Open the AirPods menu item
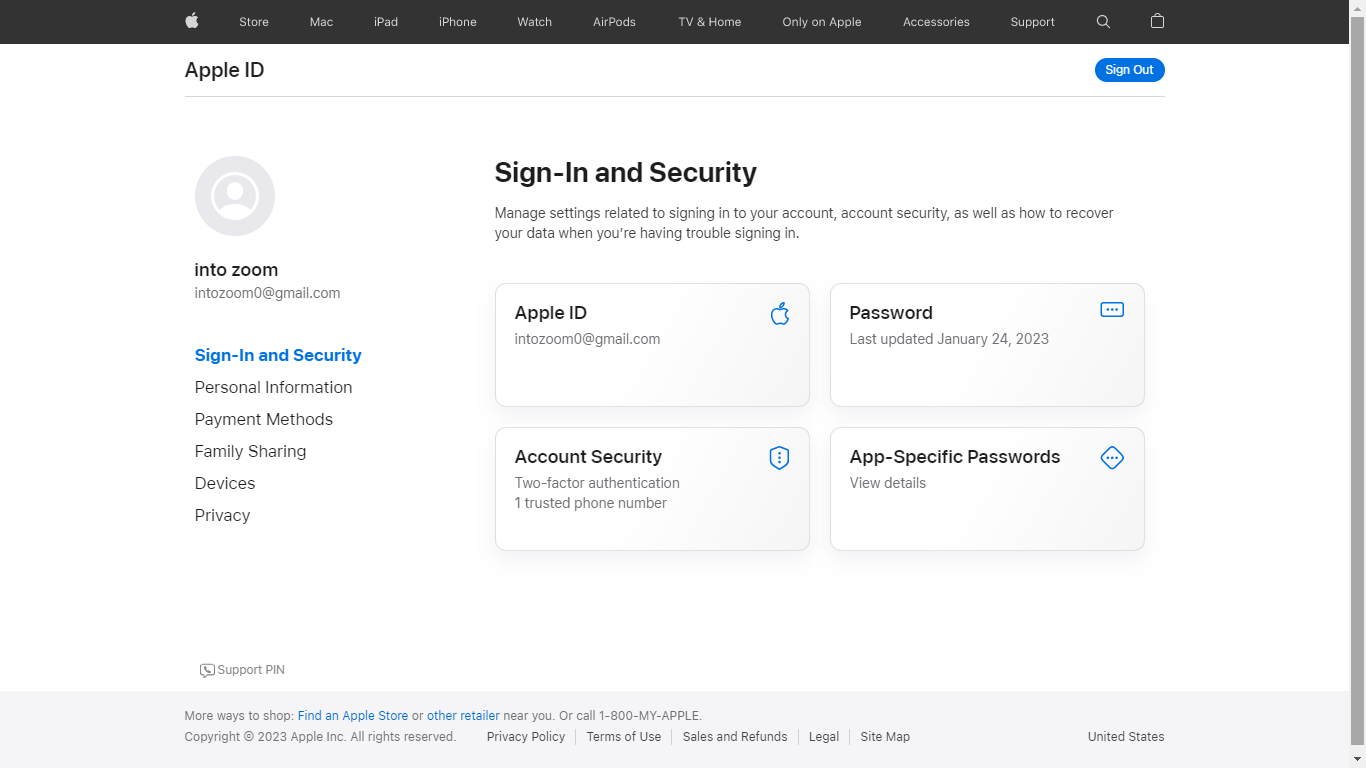 click(x=614, y=22)
